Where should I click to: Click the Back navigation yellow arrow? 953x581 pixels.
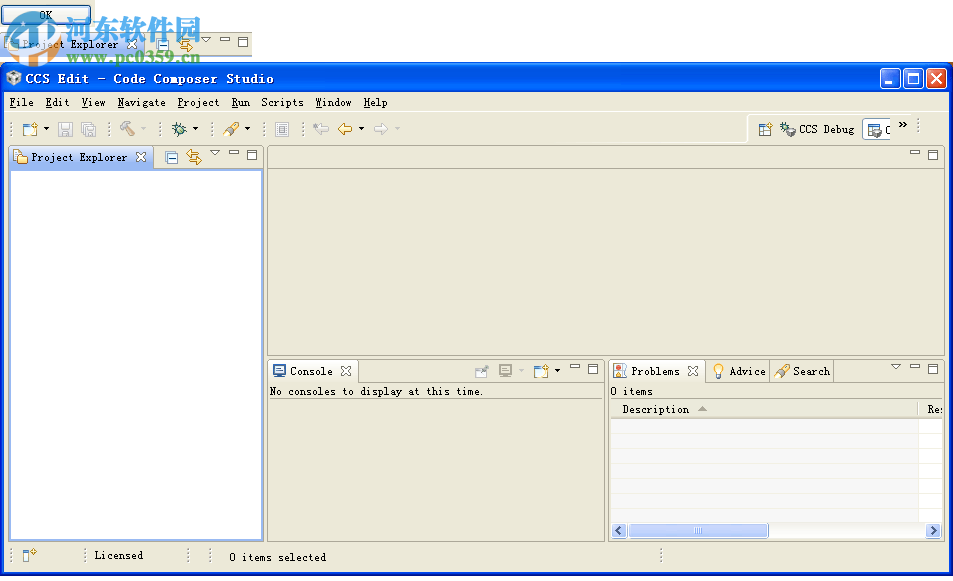click(345, 129)
